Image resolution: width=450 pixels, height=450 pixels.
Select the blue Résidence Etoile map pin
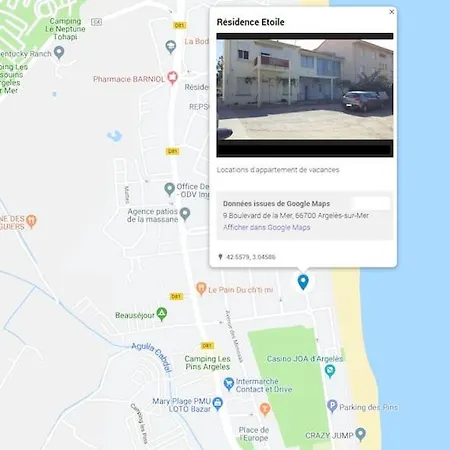point(303,282)
